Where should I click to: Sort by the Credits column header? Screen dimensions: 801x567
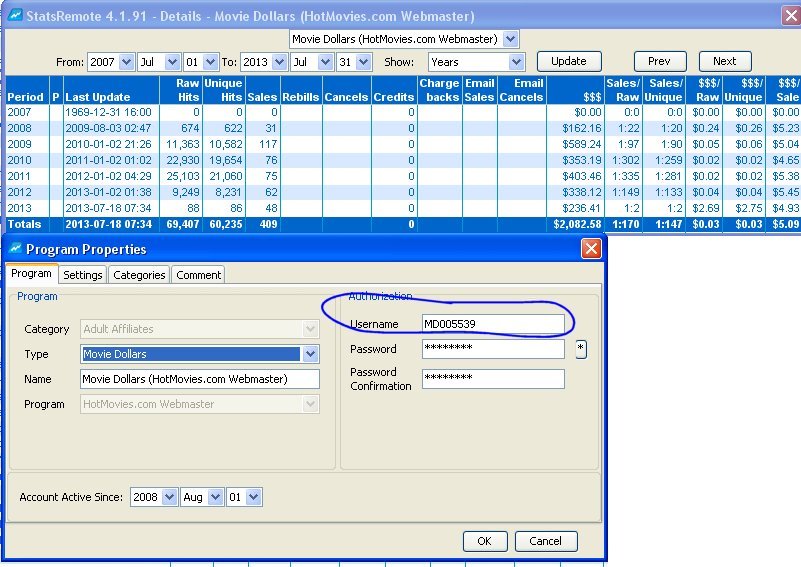[x=394, y=90]
